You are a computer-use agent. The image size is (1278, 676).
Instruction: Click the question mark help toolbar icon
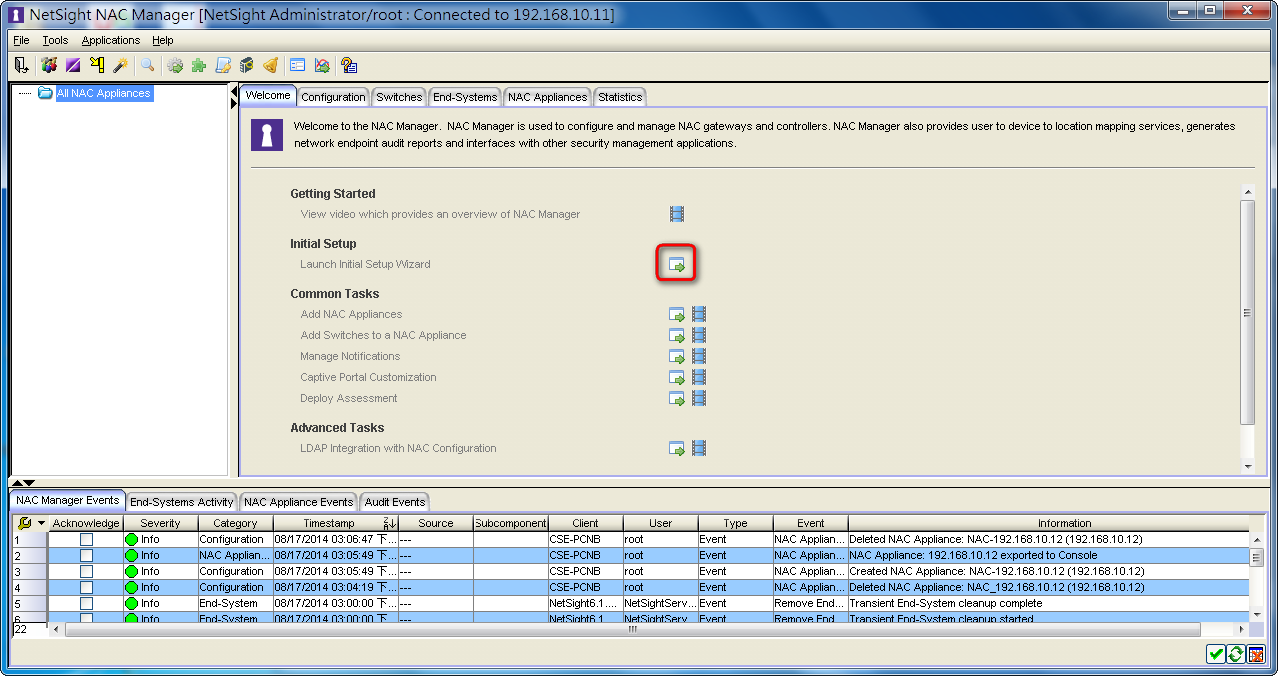click(x=349, y=65)
